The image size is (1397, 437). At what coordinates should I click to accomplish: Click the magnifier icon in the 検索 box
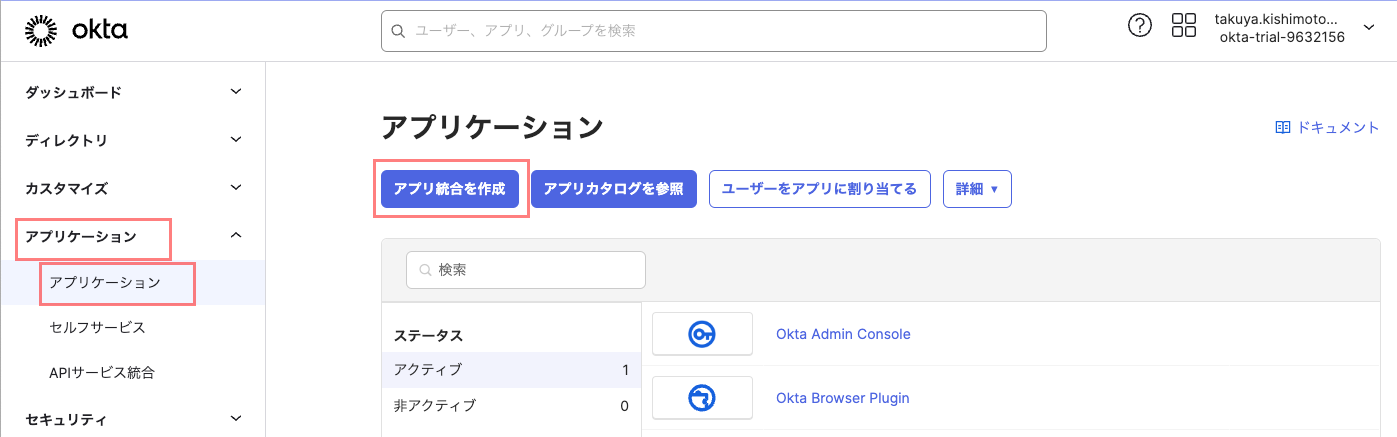point(425,270)
